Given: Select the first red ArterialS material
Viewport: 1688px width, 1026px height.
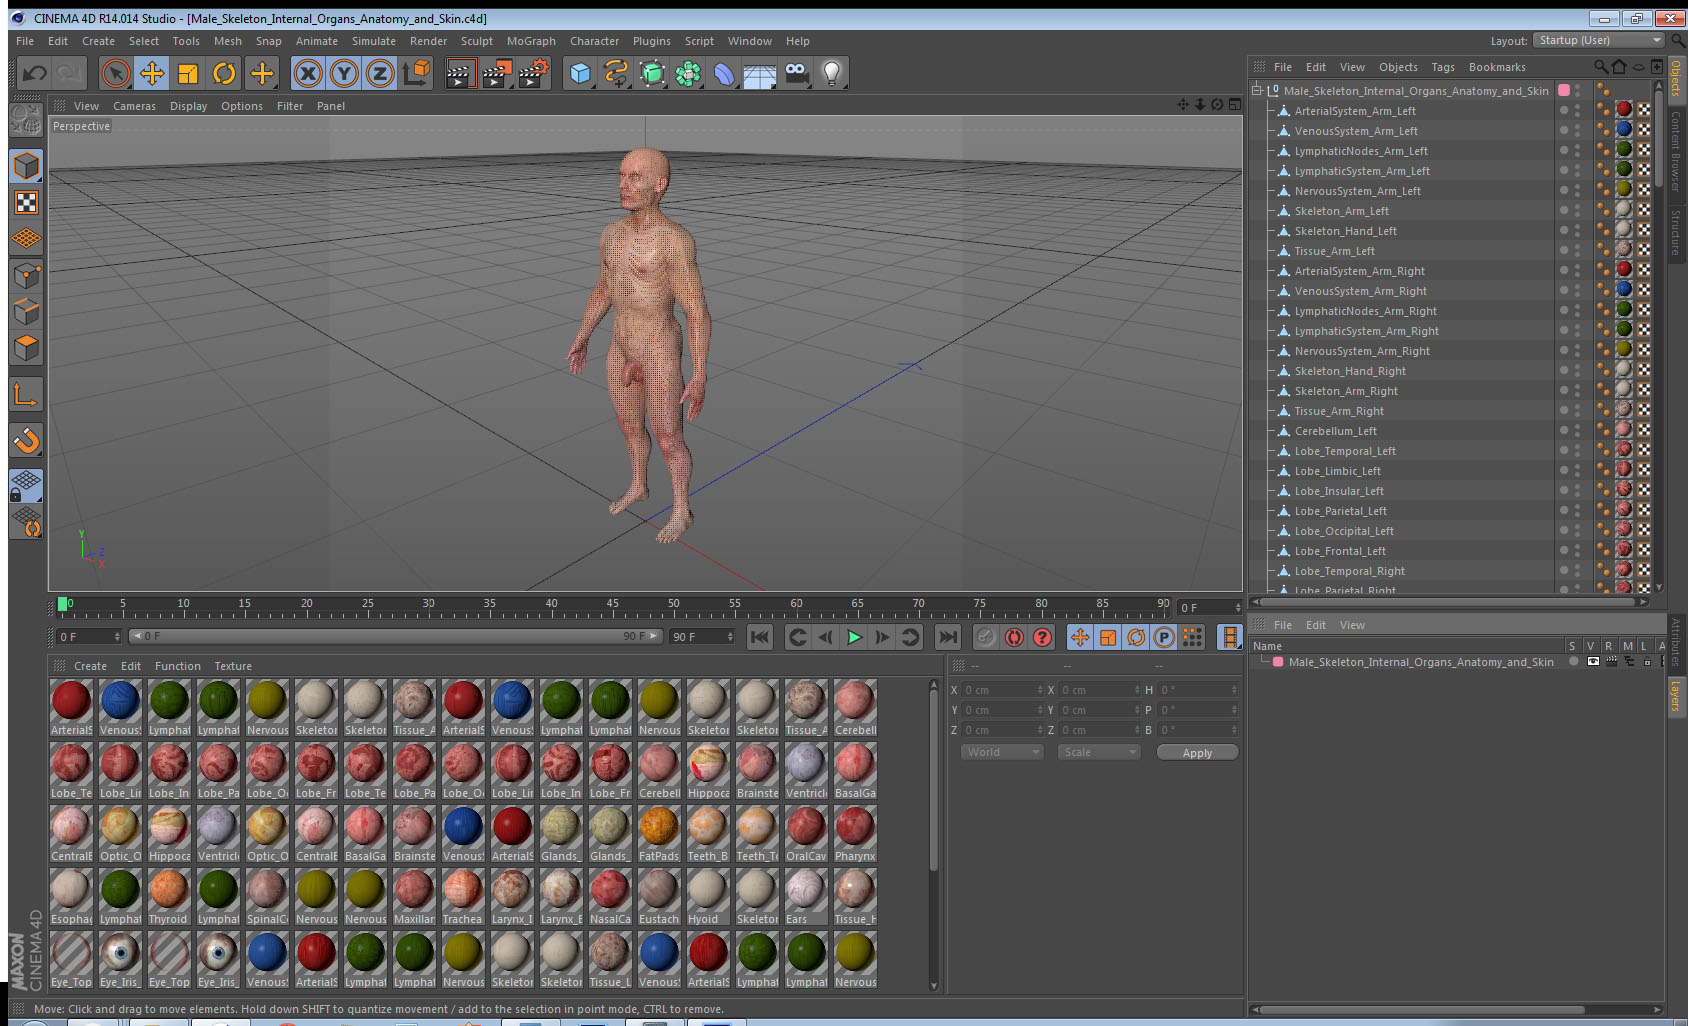Looking at the screenshot, I should coord(71,708).
